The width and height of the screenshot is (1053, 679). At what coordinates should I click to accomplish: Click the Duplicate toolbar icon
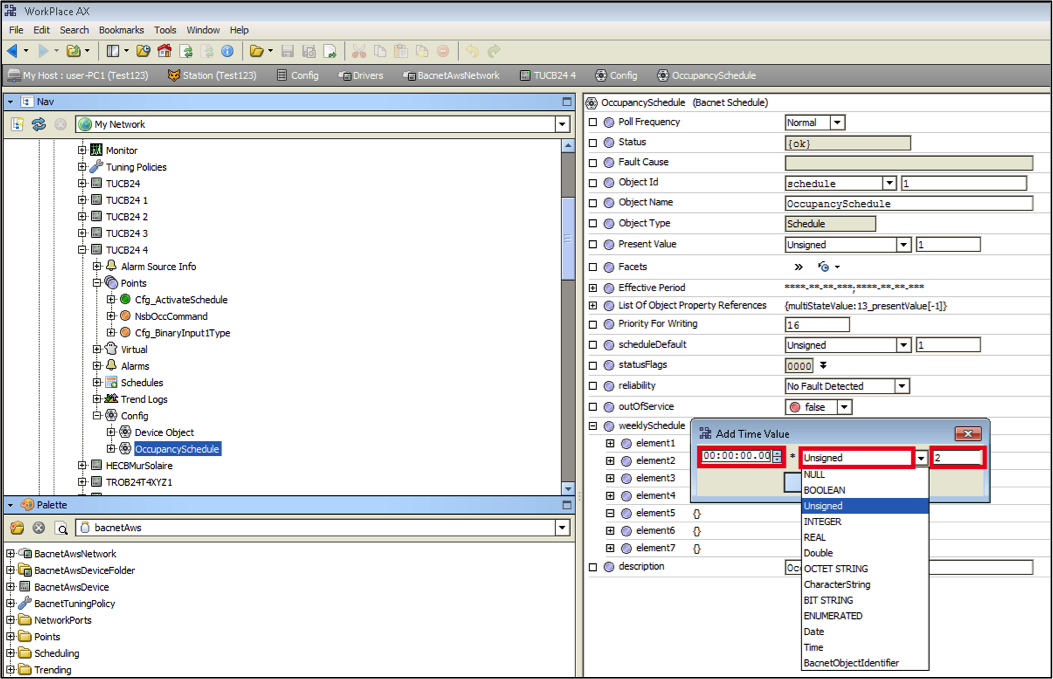tap(422, 51)
